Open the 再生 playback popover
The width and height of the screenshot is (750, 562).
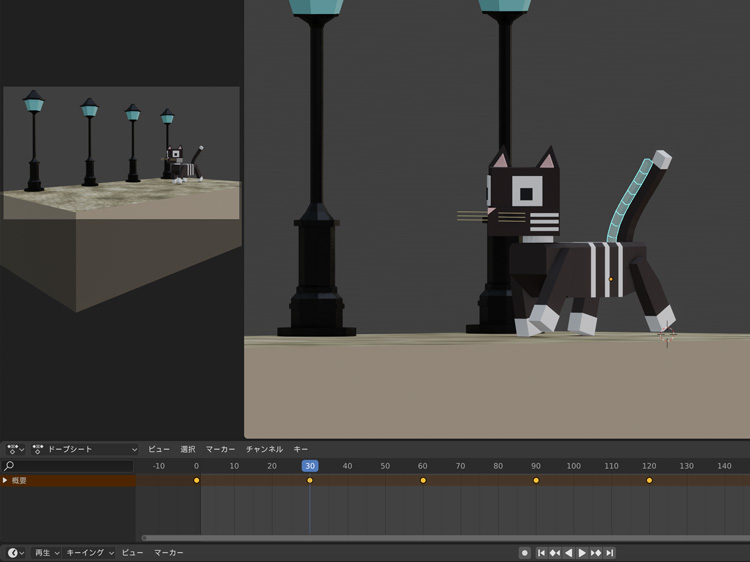tap(47, 553)
